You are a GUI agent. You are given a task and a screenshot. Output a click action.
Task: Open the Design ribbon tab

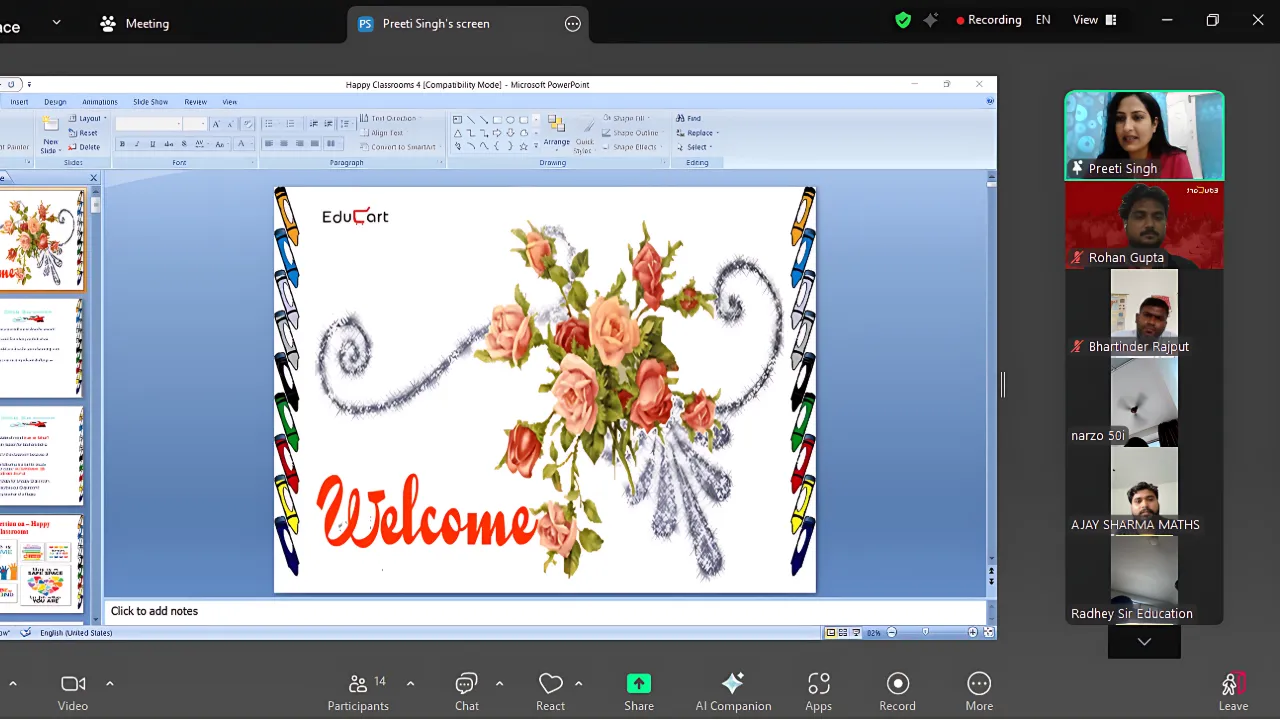55,102
